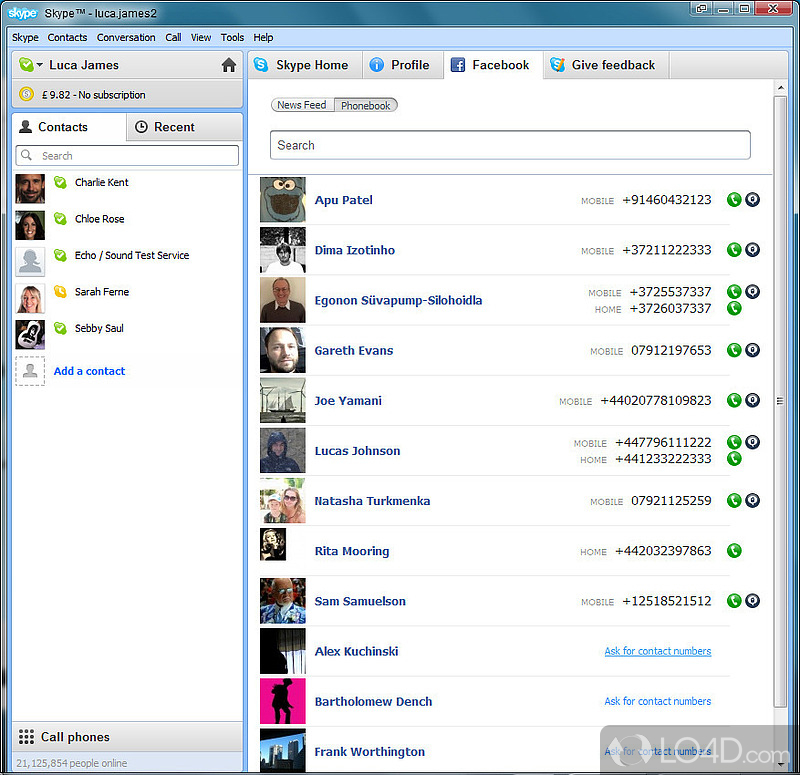Open the Tools menu

(x=232, y=37)
